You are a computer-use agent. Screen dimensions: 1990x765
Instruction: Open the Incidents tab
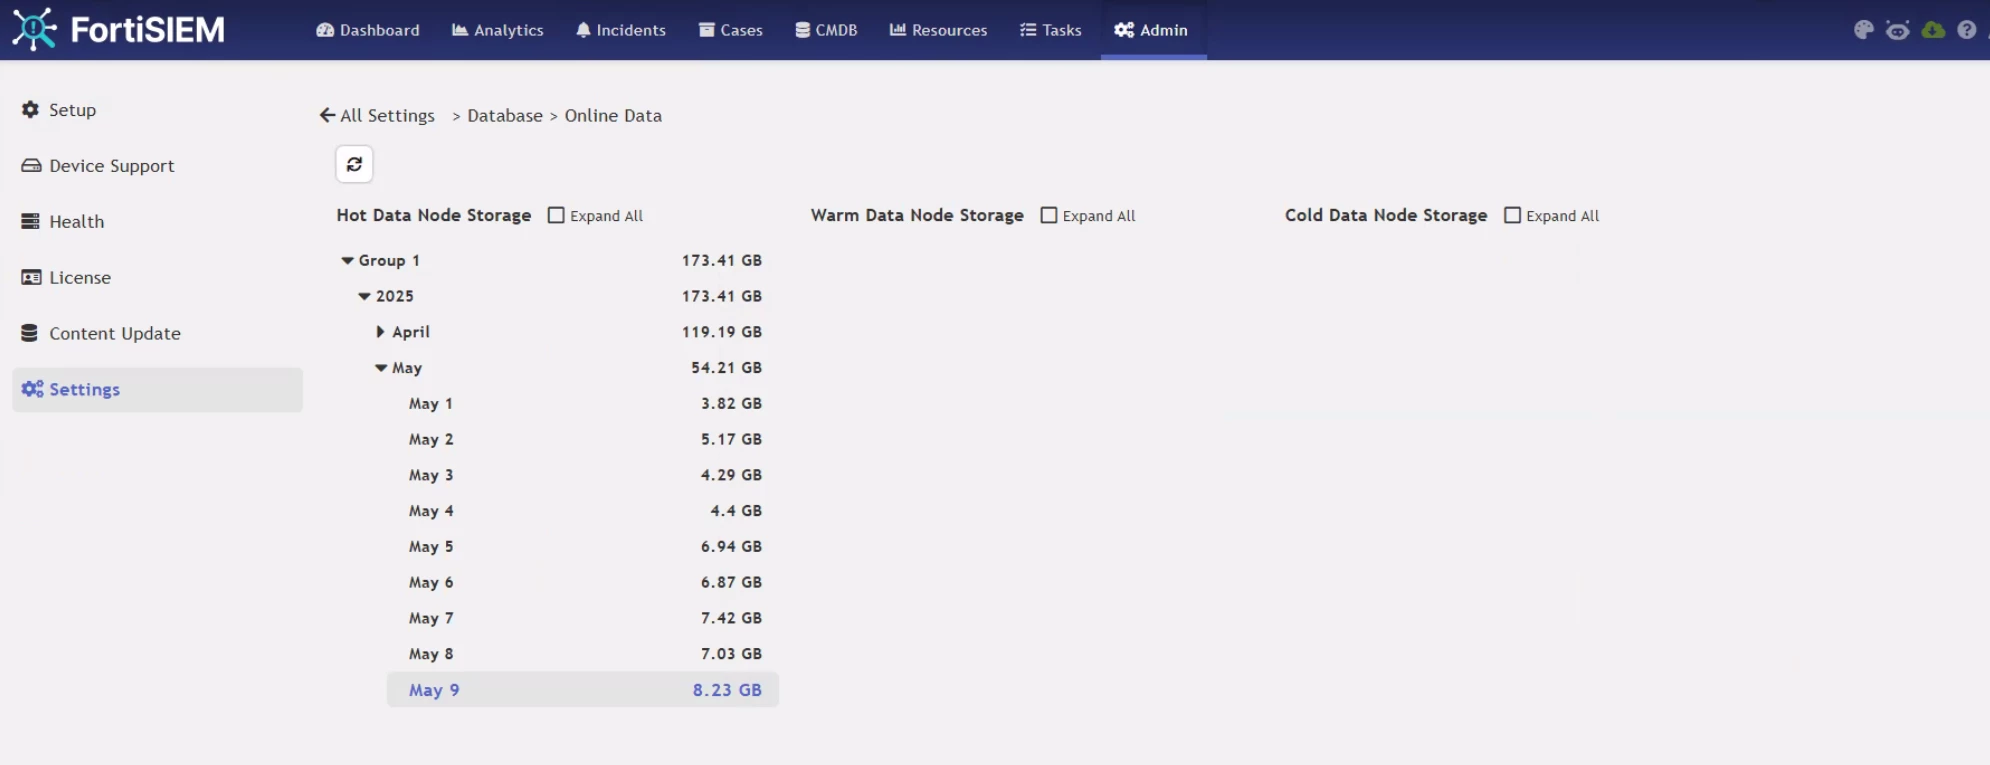point(621,30)
